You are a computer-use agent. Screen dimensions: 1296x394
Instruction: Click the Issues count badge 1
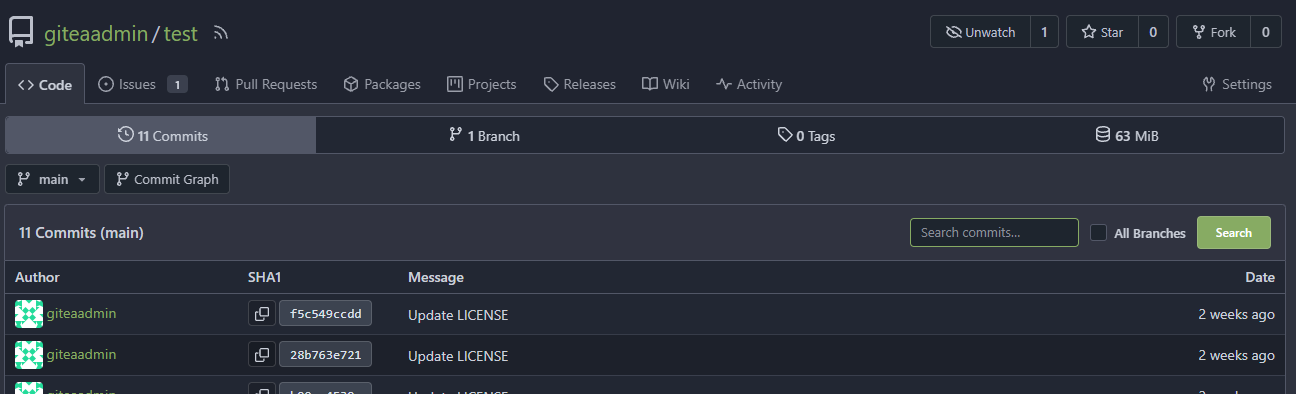(x=177, y=84)
